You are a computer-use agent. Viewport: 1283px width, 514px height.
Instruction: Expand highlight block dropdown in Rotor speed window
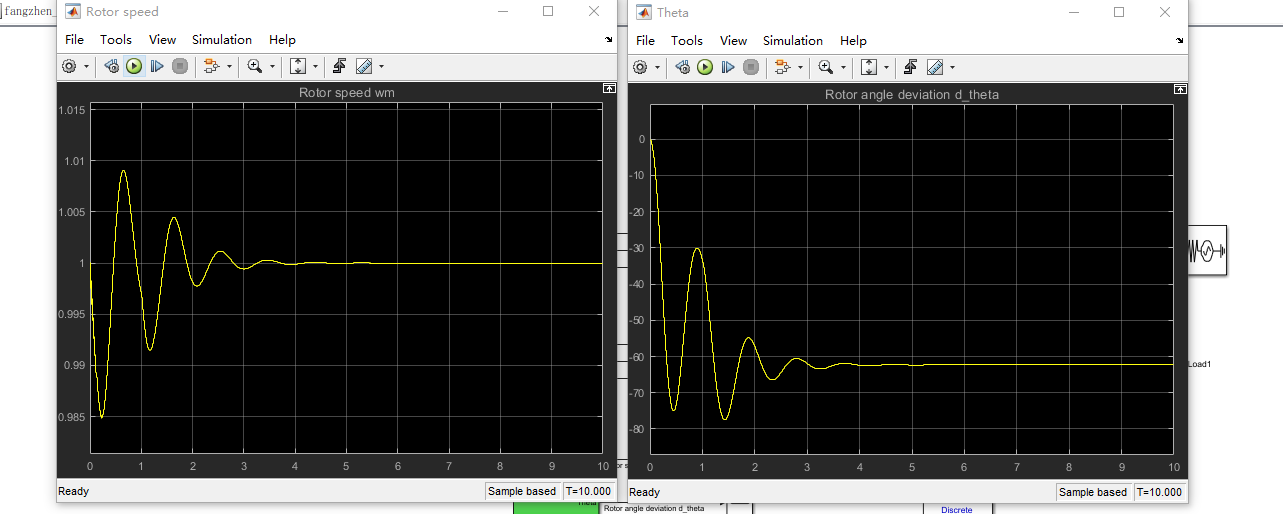[x=229, y=67]
